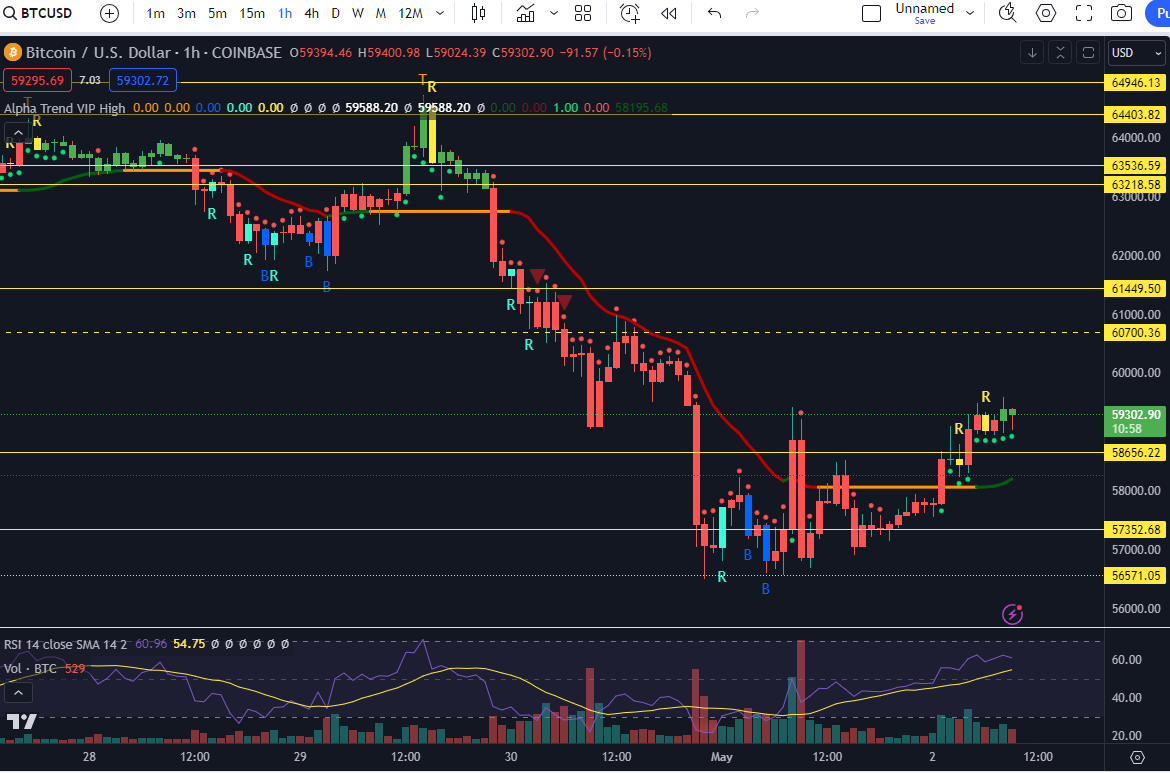Open the price scale settings gear icon

pyautogui.click(x=1136, y=757)
